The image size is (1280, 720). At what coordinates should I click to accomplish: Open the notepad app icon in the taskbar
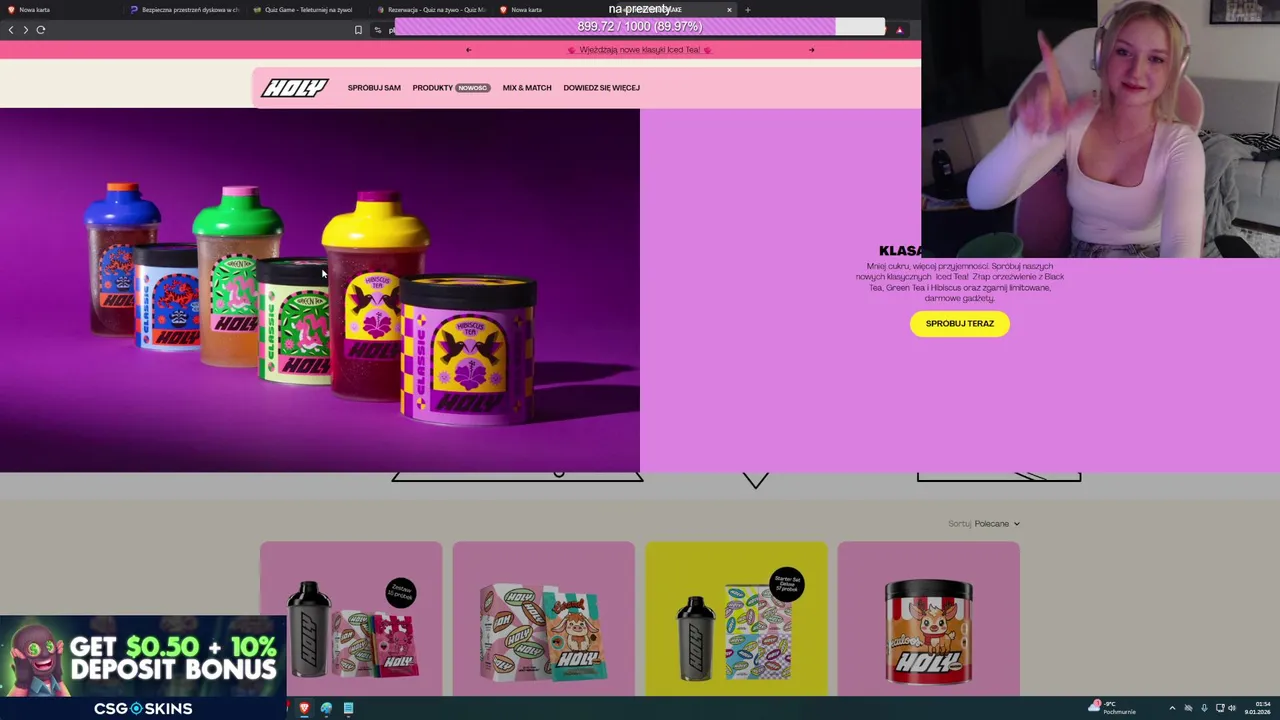(x=348, y=708)
